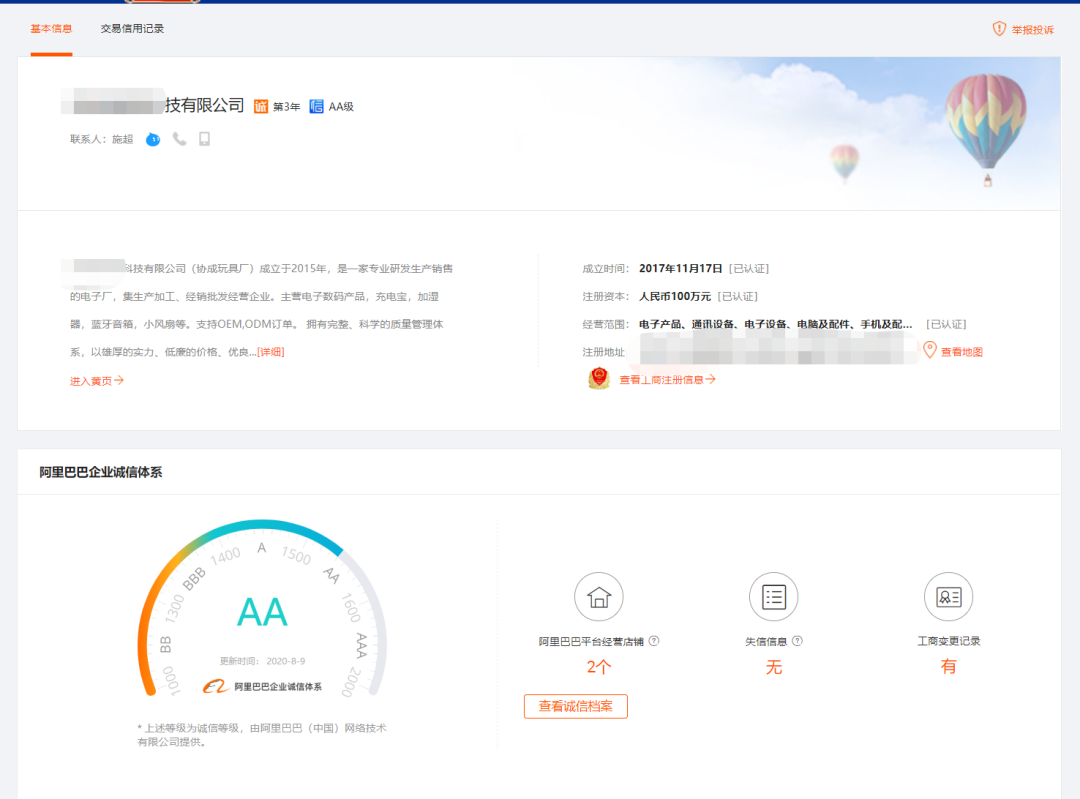Click the 阿里巴巴企业诚信体系 section heading
The height and width of the screenshot is (799, 1080).
coord(101,473)
